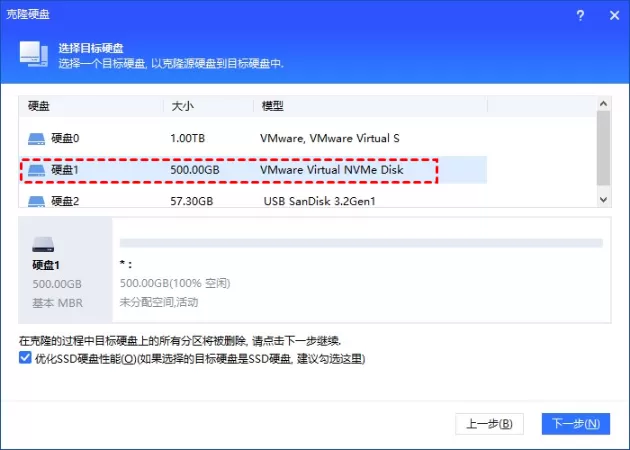Click the 1.00TB size cell
Image resolution: width=630 pixels, height=450 pixels.
188,139
